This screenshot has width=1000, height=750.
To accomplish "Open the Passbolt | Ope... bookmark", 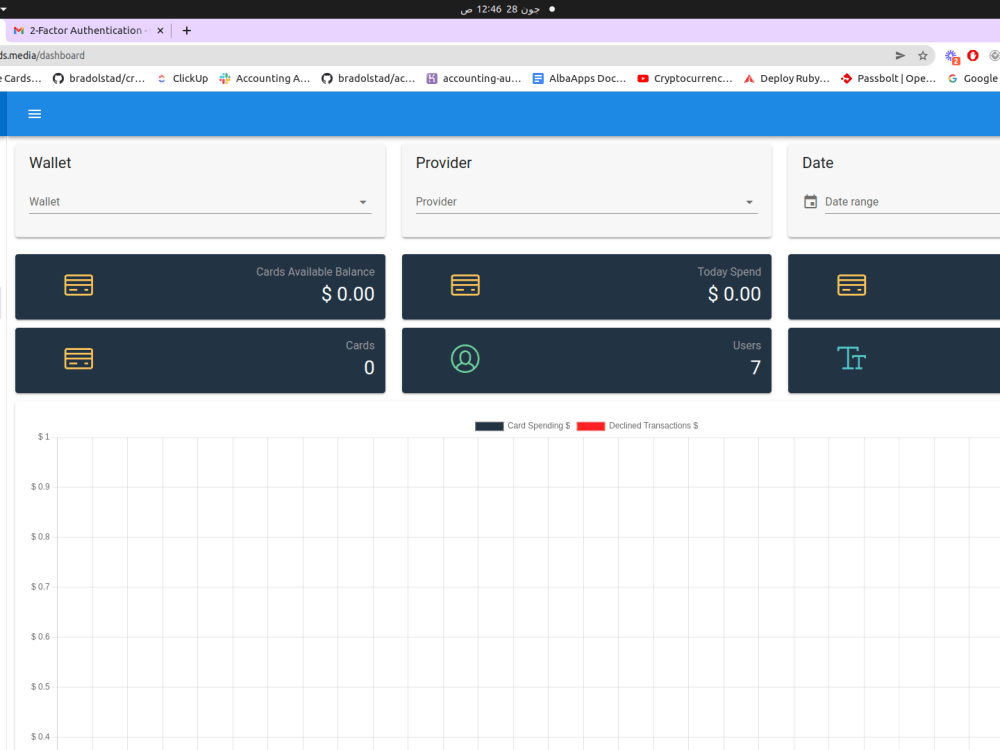I will [x=888, y=78].
